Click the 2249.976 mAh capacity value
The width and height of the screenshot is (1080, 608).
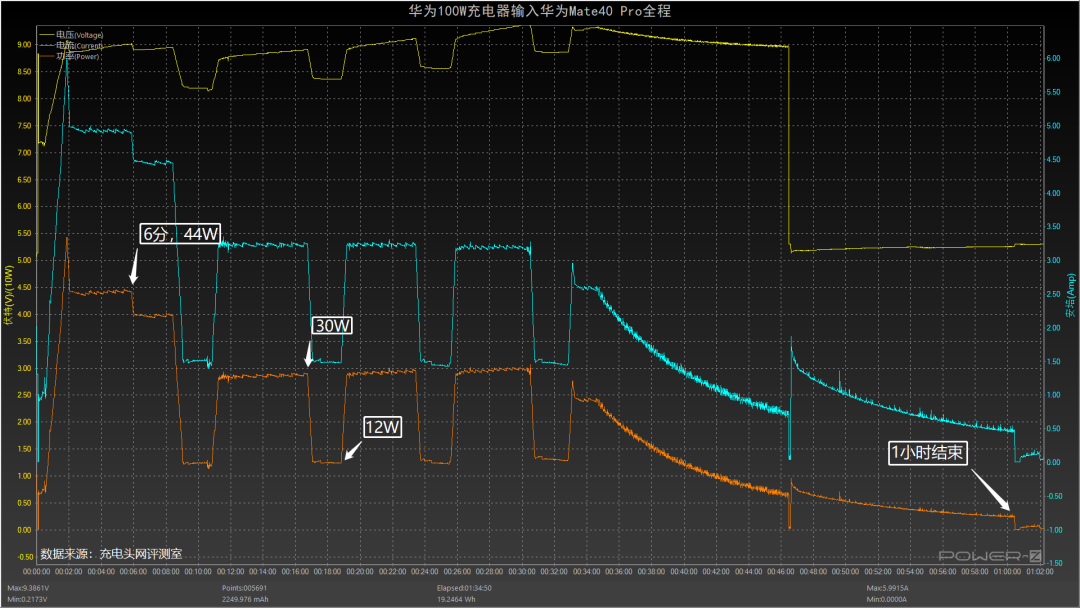(245, 599)
